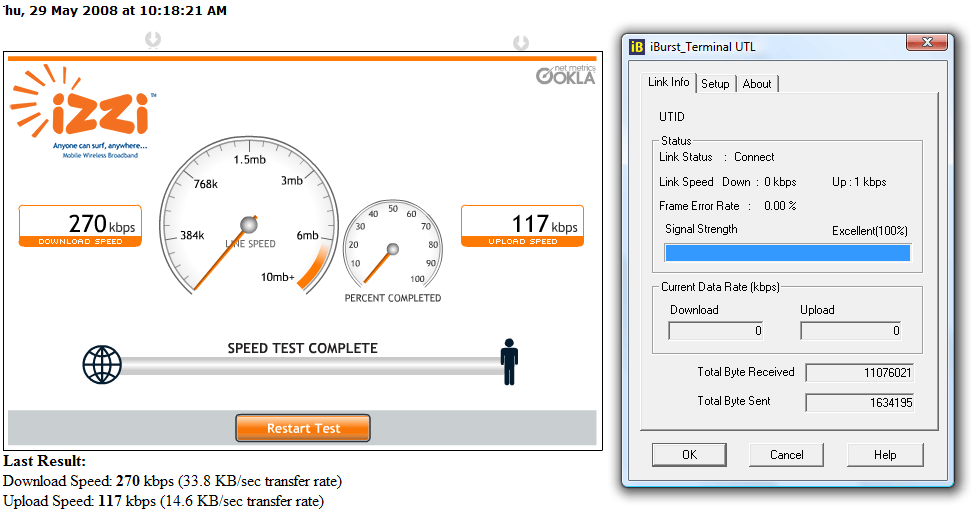Click the 270 kbps download speed box
This screenshot has width=971, height=521.
tap(81, 226)
